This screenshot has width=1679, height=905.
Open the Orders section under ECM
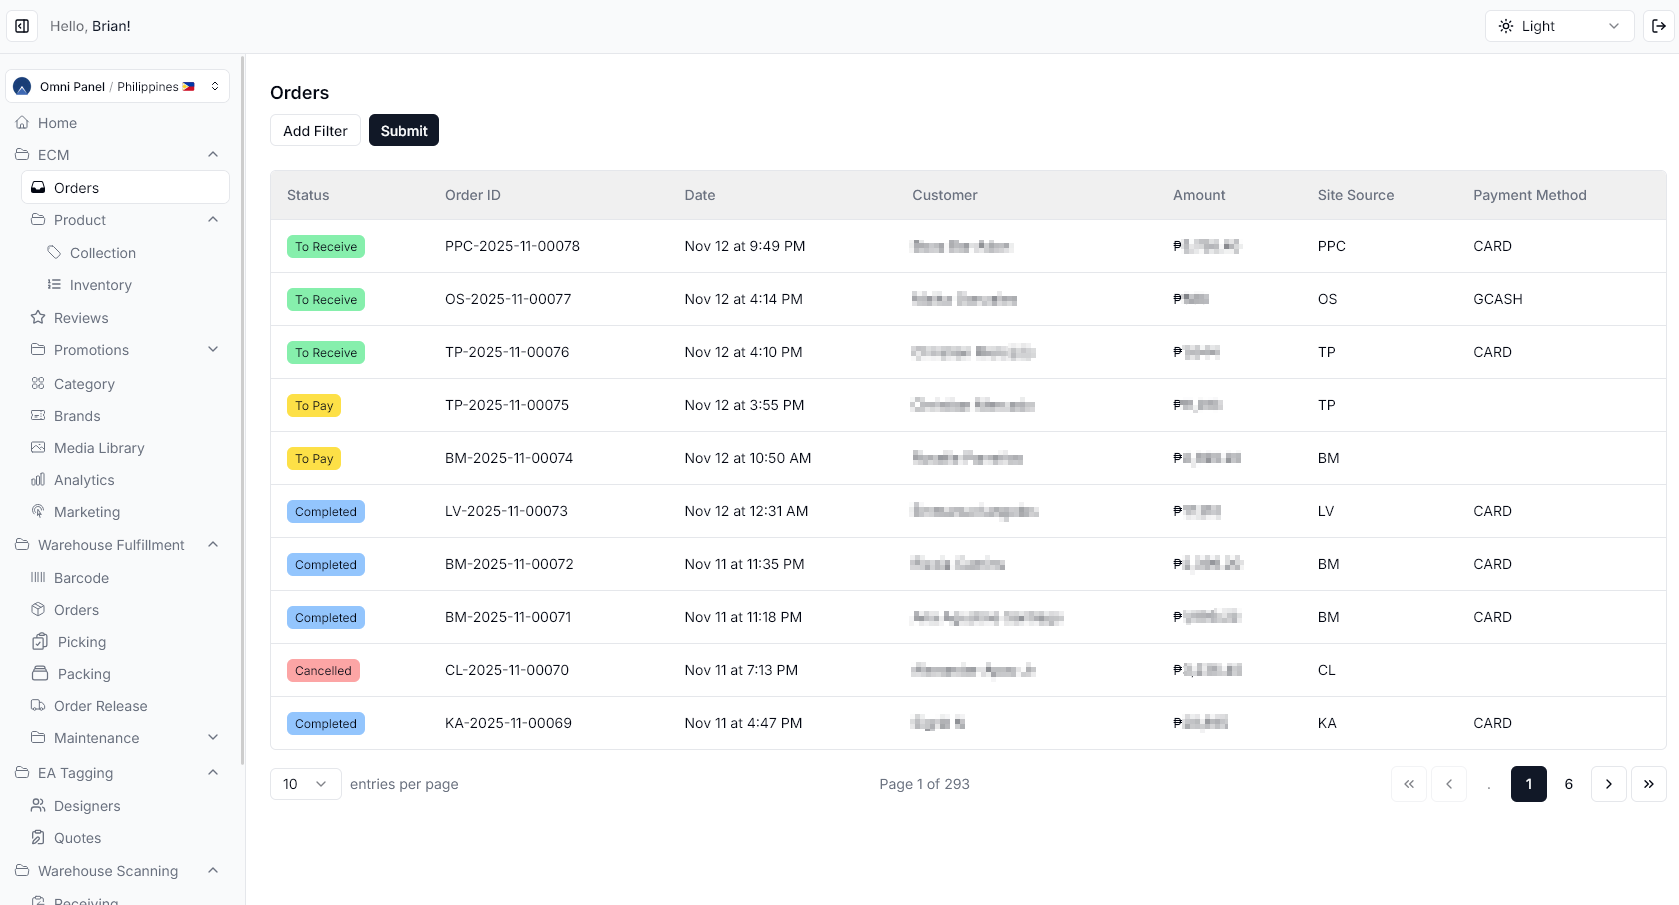point(77,187)
